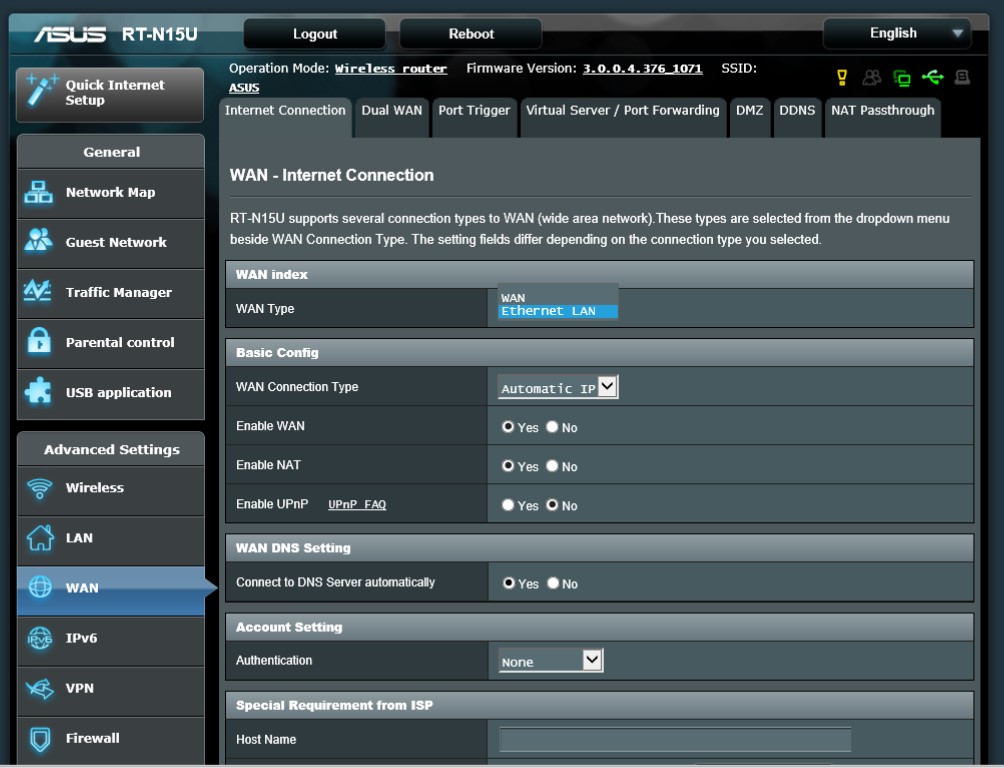Screen dimensions: 1004x768
Task: Select Yes for Enable UPnP
Action: (508, 506)
